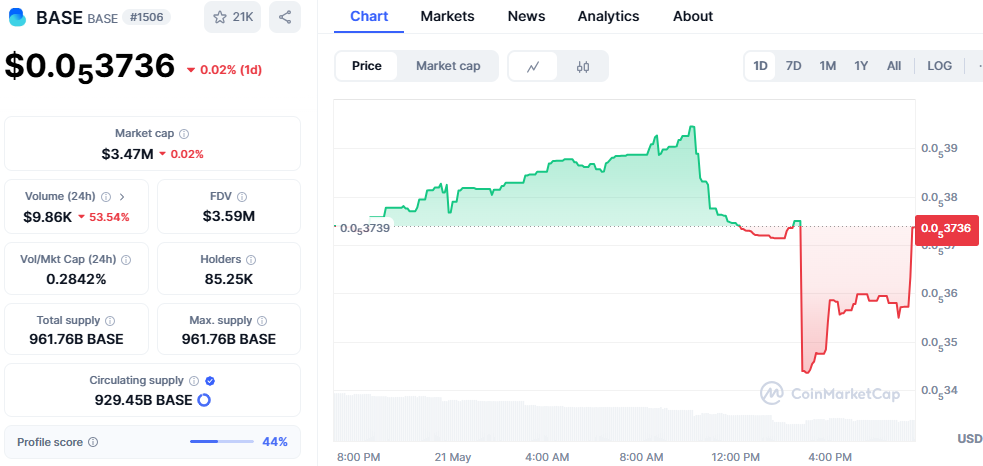
Task: Click Vol/Mkt Cap (24h) info icon
Action: coord(126,260)
